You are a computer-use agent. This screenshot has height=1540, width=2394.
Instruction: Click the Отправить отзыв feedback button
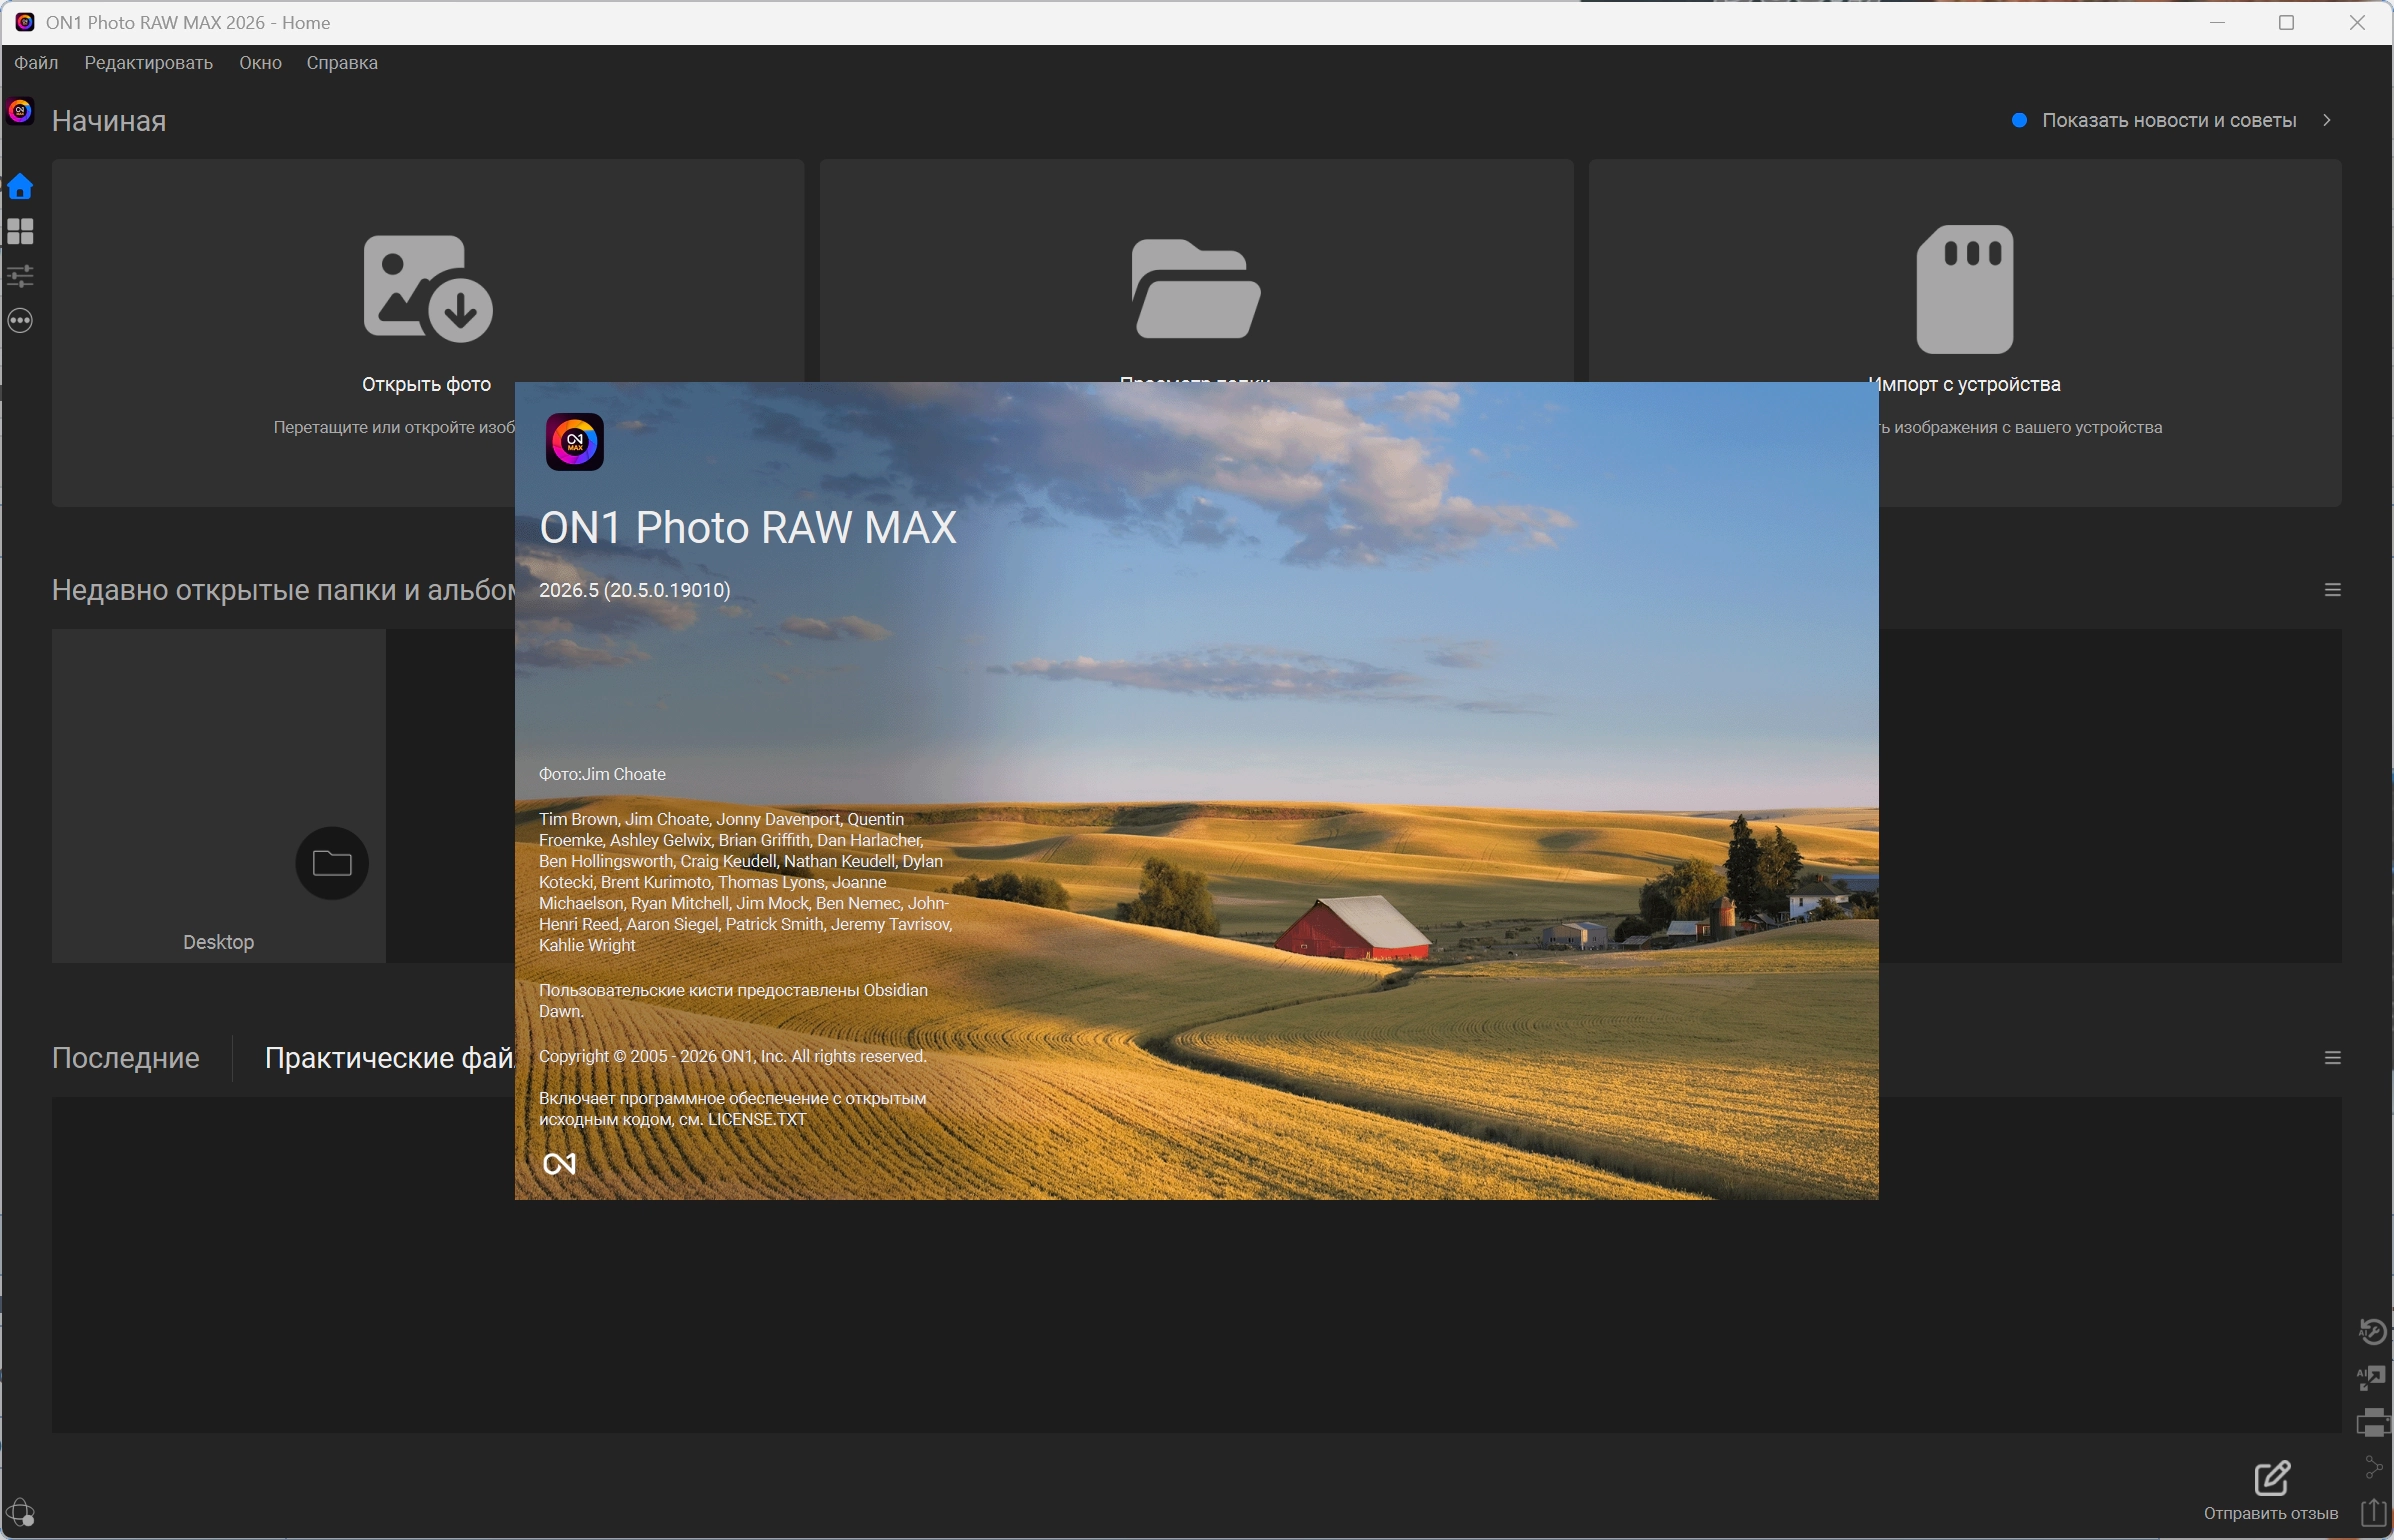(2271, 1491)
